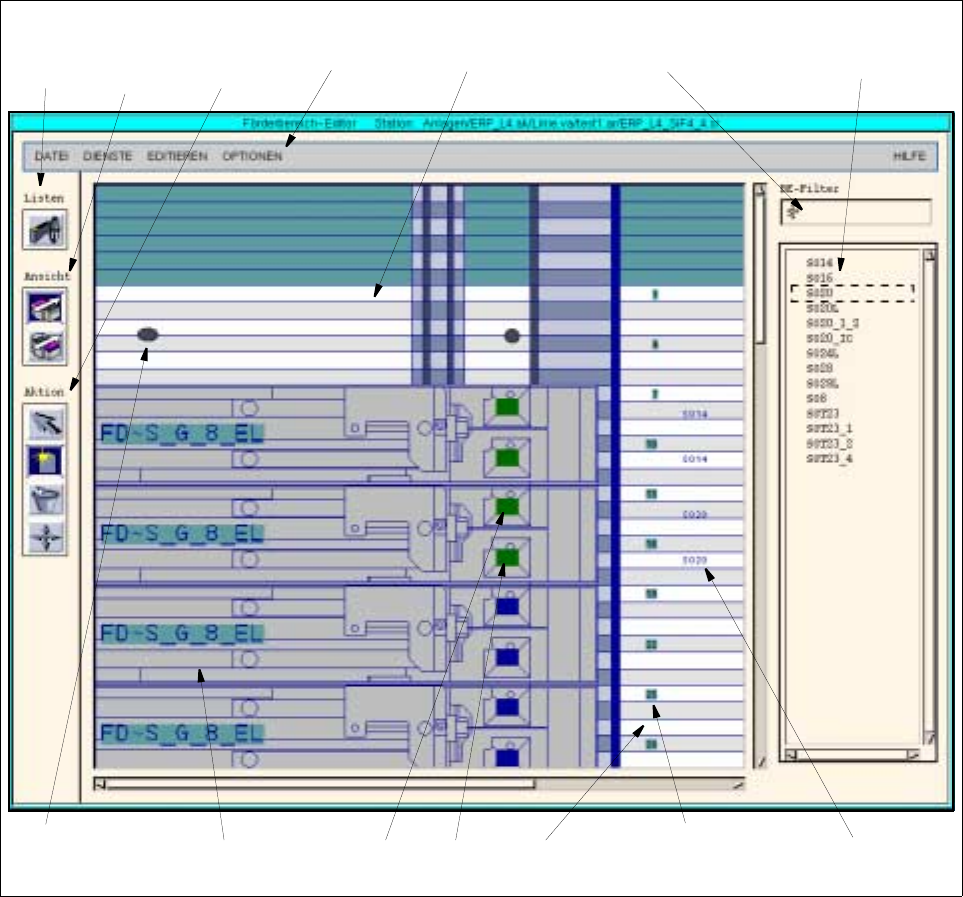Click the canvas vertical scrollbar down arrow
Viewport: 963px width, 897px height.
click(x=761, y=762)
